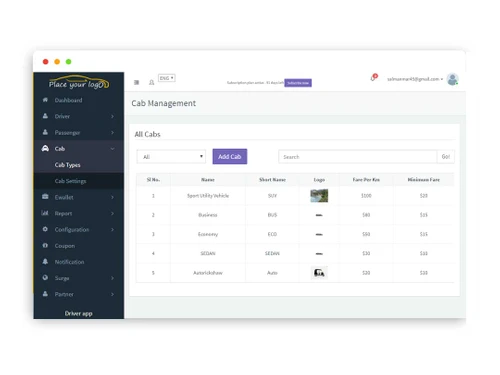Click the SEDAN name cell
500x375 pixels.
pos(208,253)
